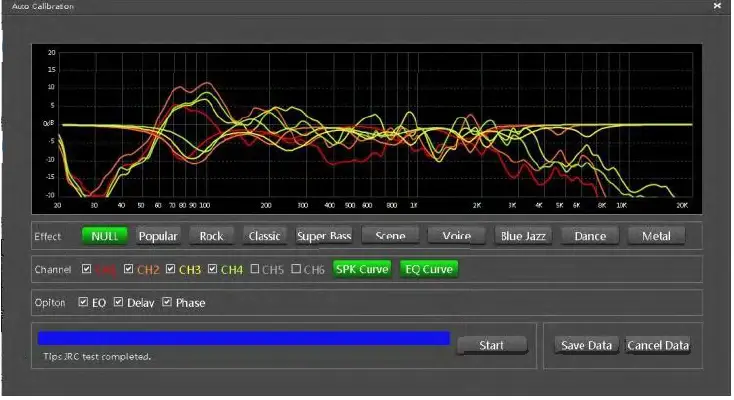Screen dimensions: 734x400
Task: Select the Blue Jazz effect
Action: [523, 236]
